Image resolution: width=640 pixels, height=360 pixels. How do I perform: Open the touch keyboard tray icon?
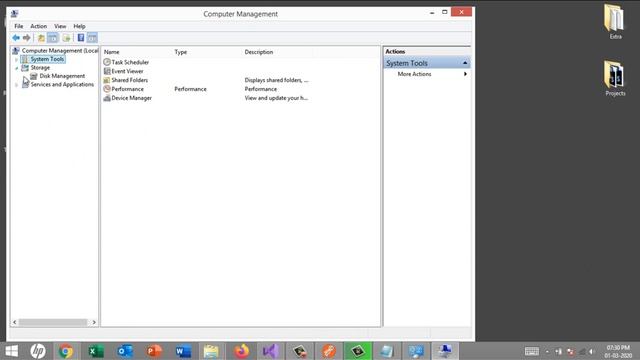pos(531,351)
